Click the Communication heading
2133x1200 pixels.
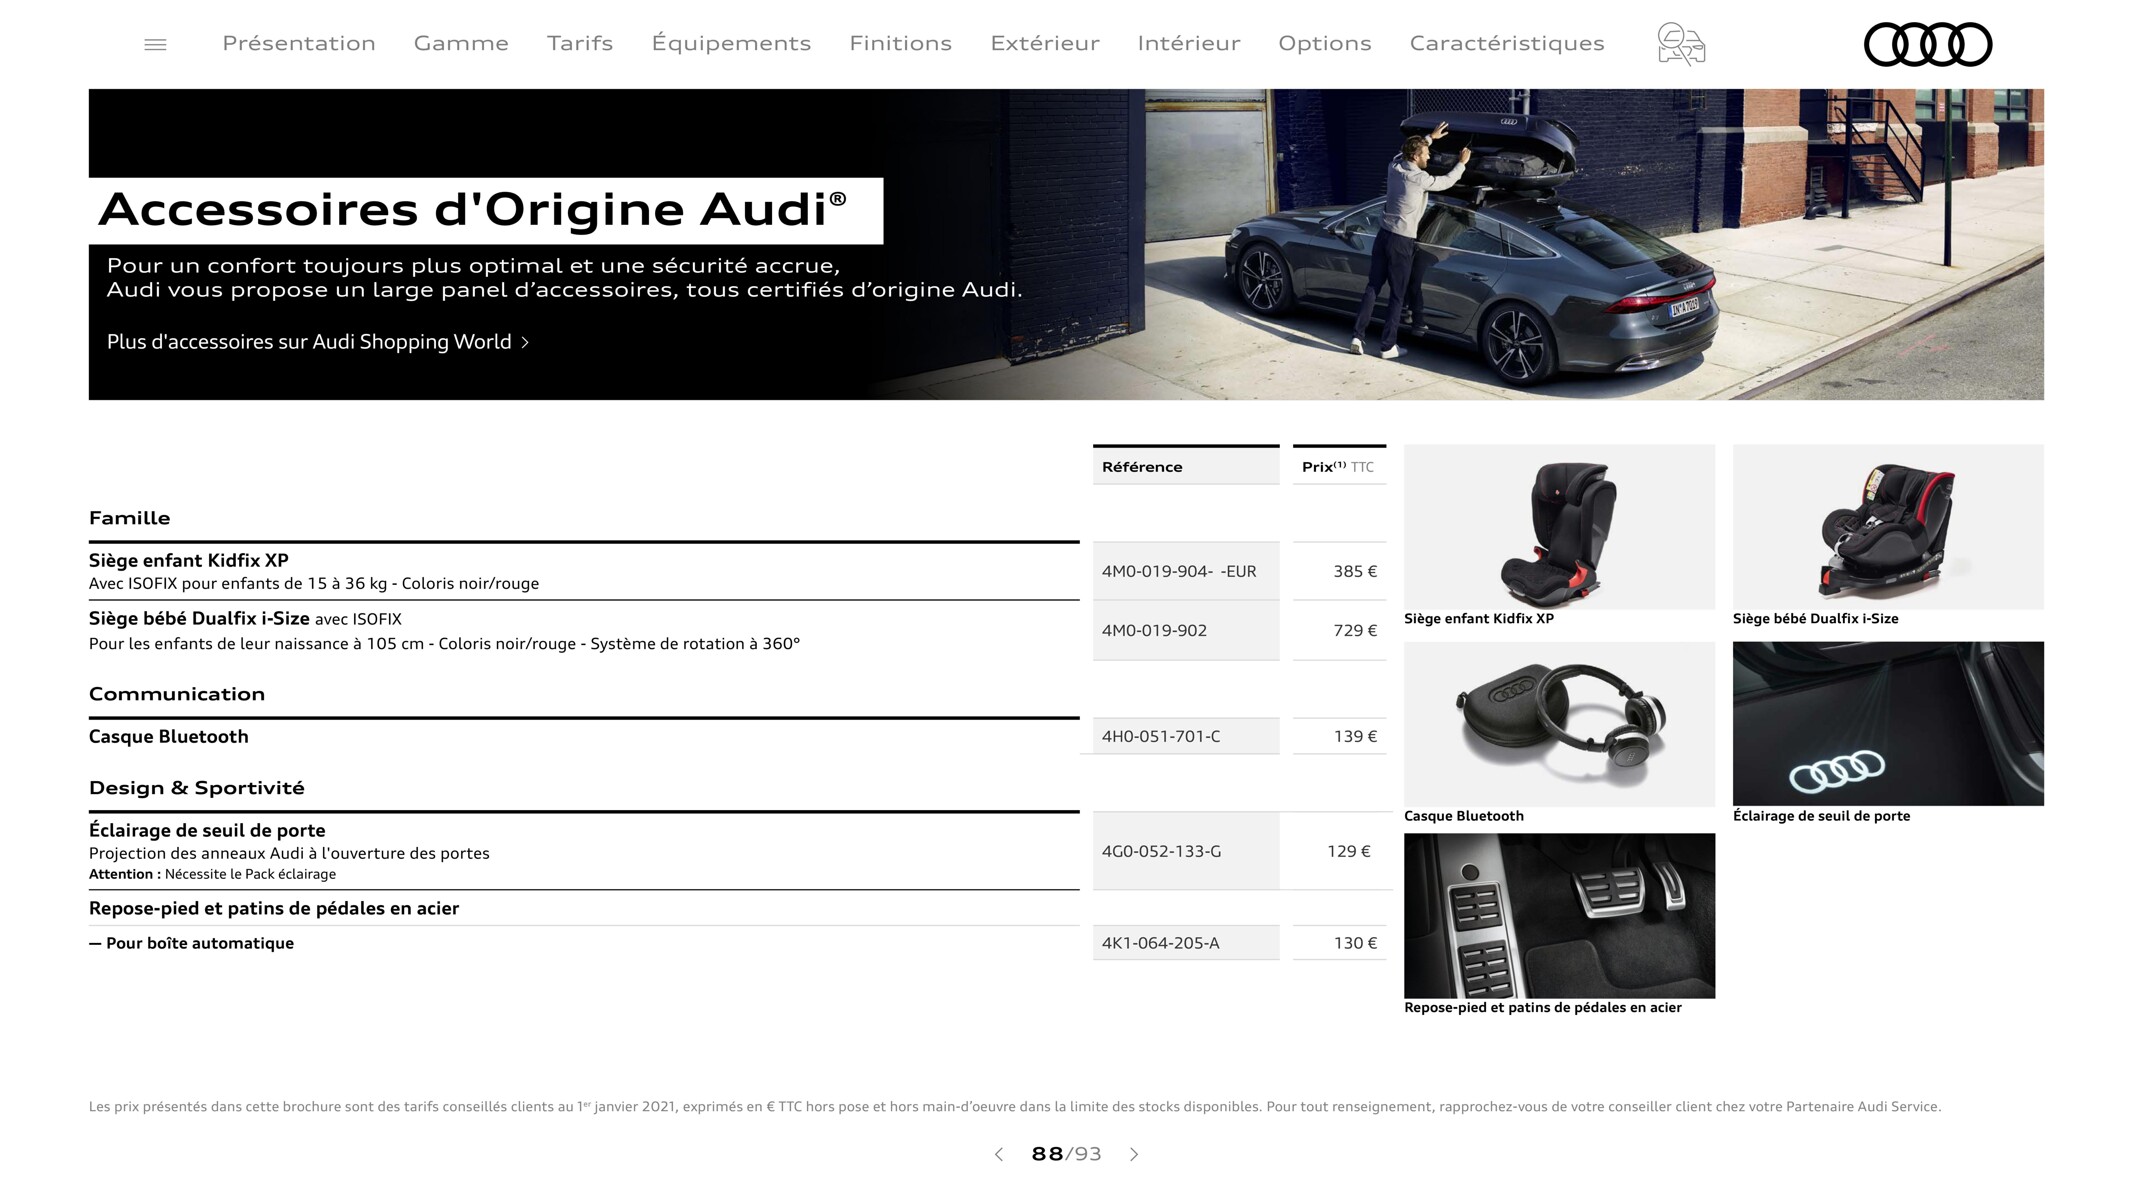[x=177, y=694]
